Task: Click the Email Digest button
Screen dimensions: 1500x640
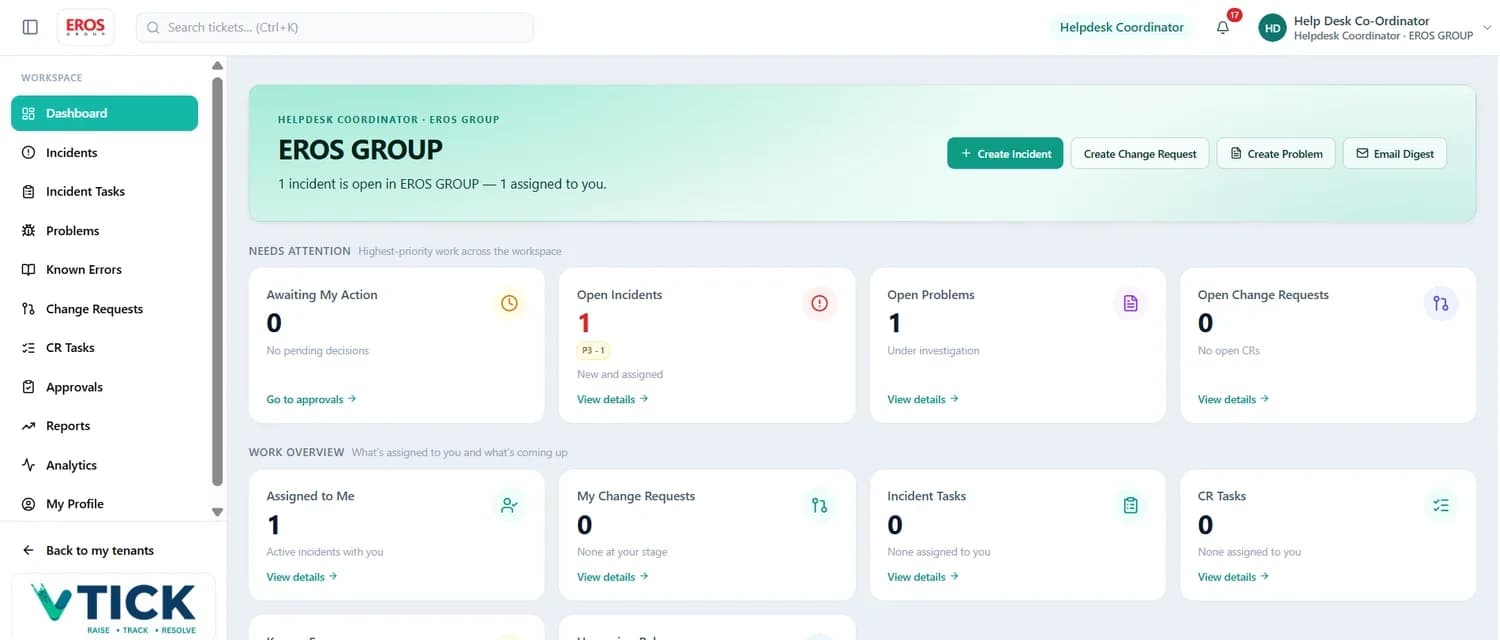Action: click(1395, 153)
